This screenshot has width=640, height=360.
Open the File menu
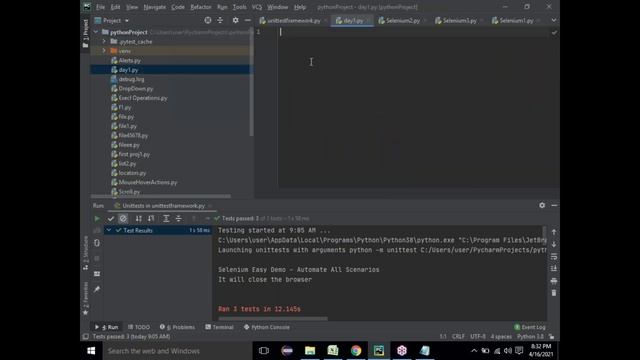(100, 7)
